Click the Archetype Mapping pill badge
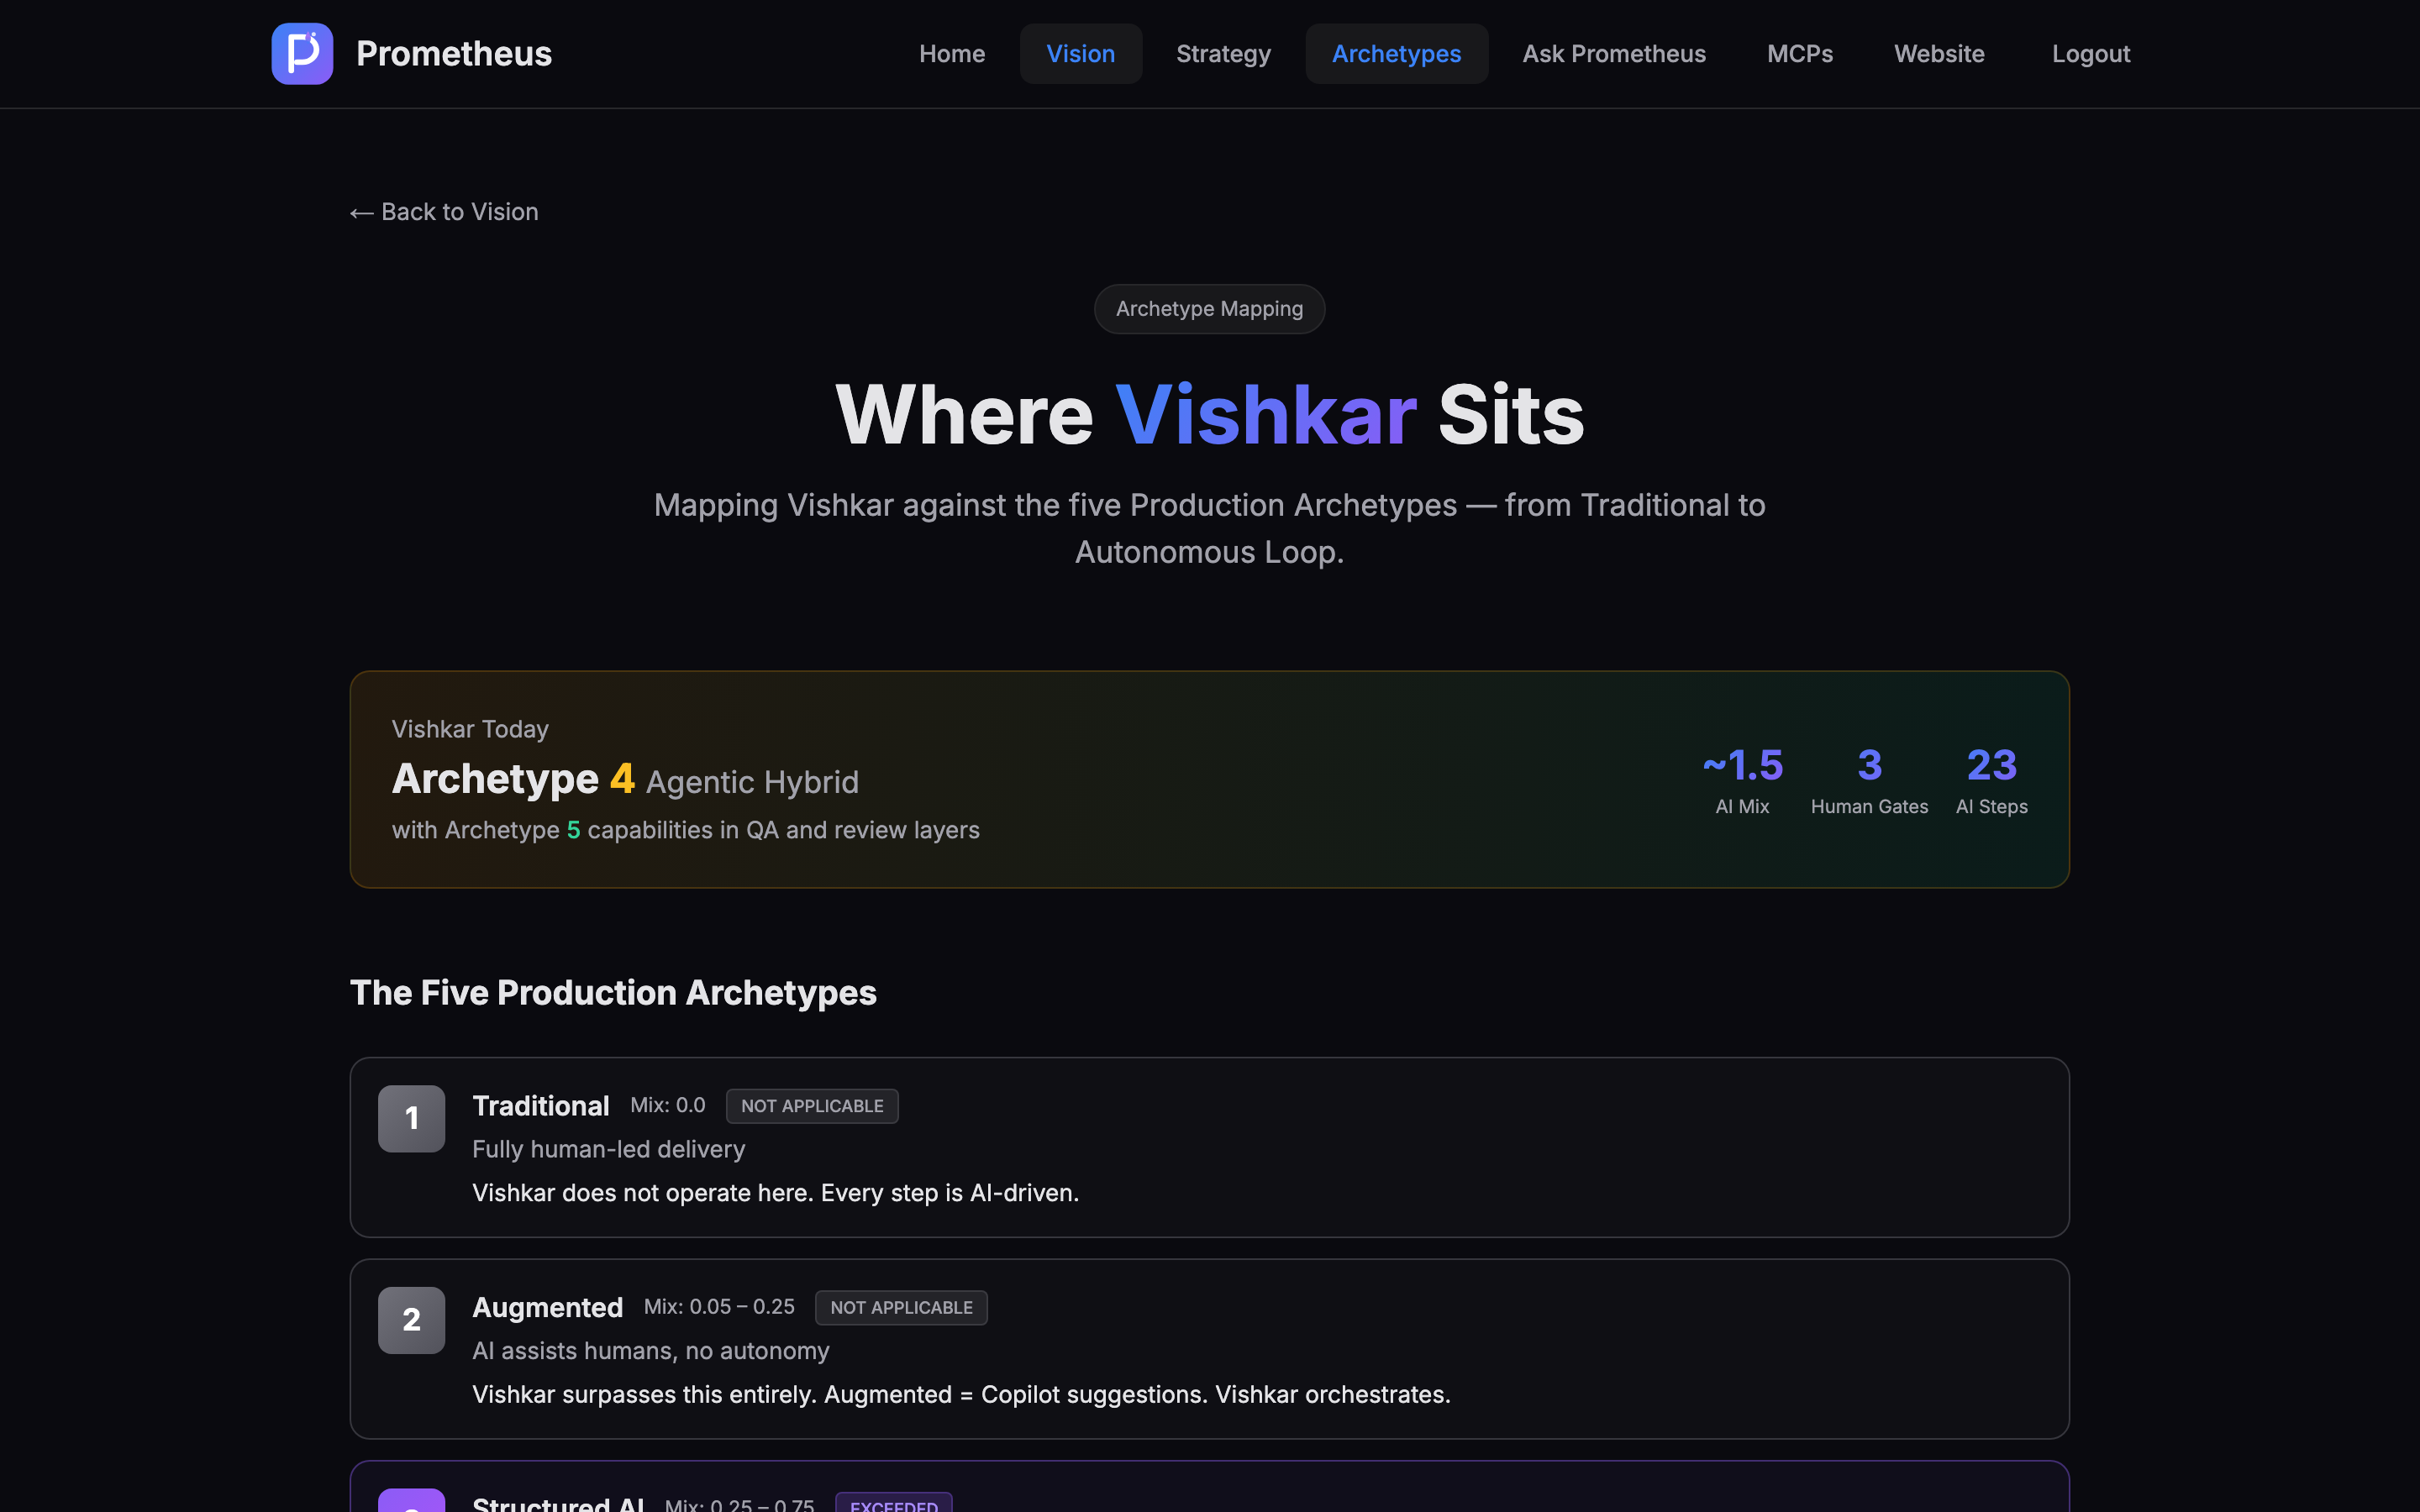The width and height of the screenshot is (2420, 1512). 1209,309
